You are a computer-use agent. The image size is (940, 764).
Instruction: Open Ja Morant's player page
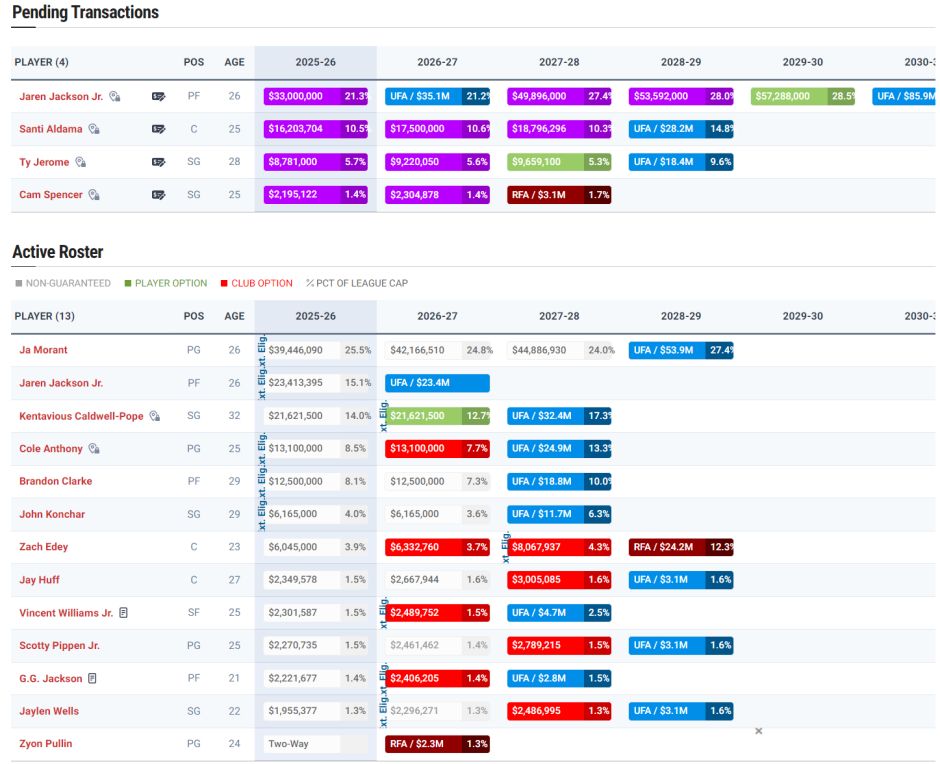(43, 350)
